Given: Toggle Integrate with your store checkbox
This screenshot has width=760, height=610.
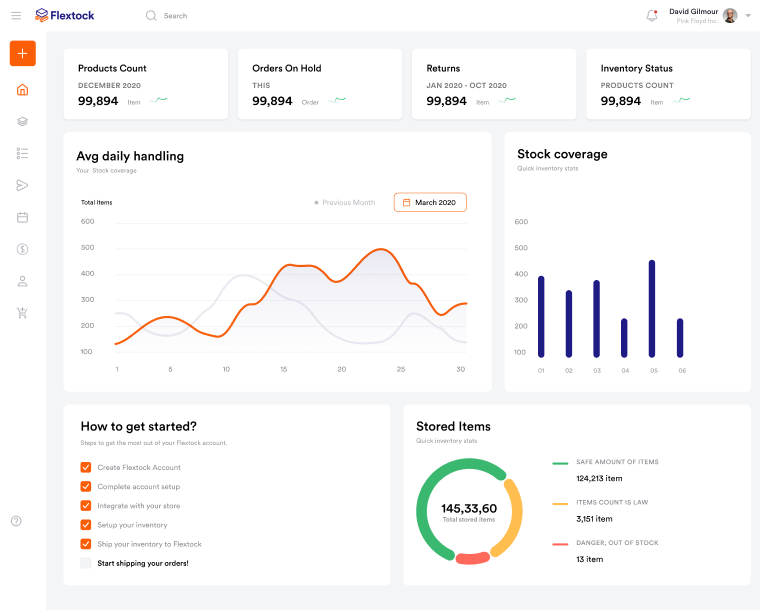Looking at the screenshot, I should pyautogui.click(x=86, y=506).
